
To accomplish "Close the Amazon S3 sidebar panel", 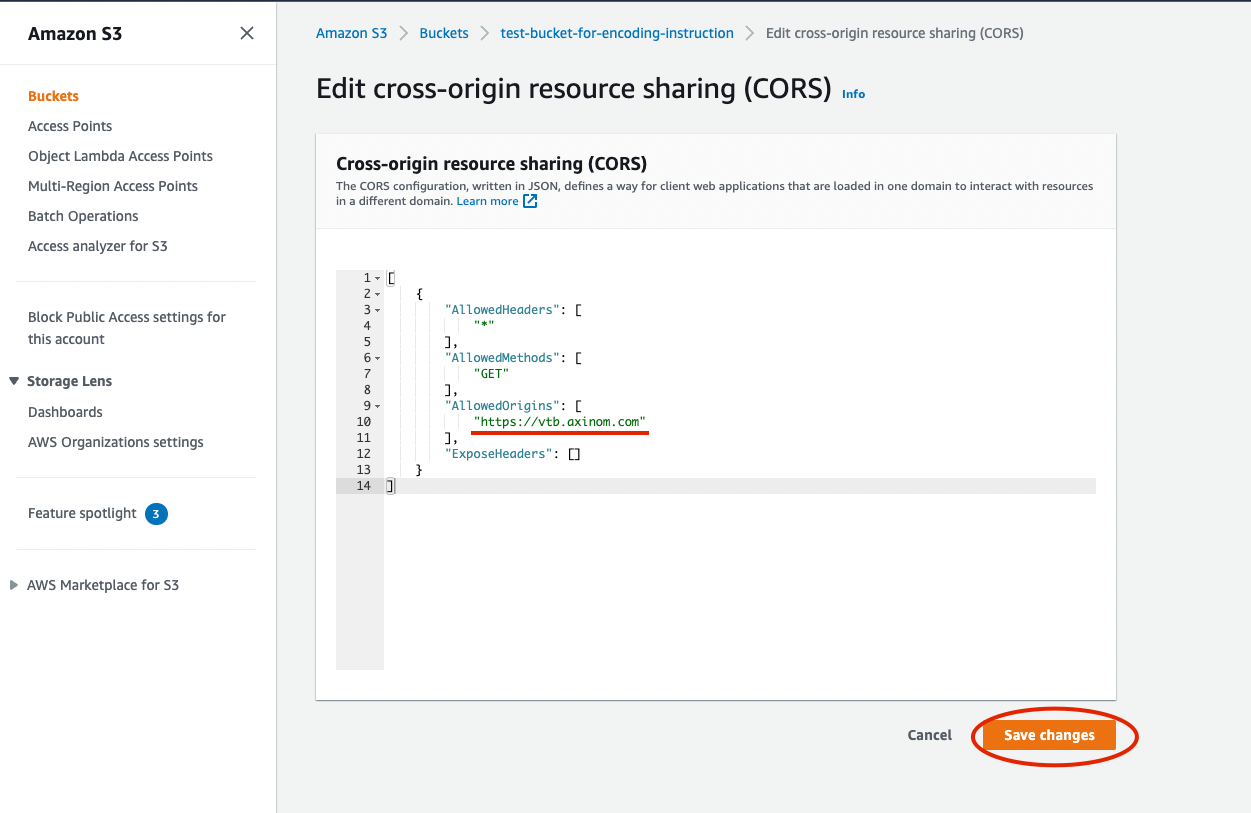I will coord(247,33).
